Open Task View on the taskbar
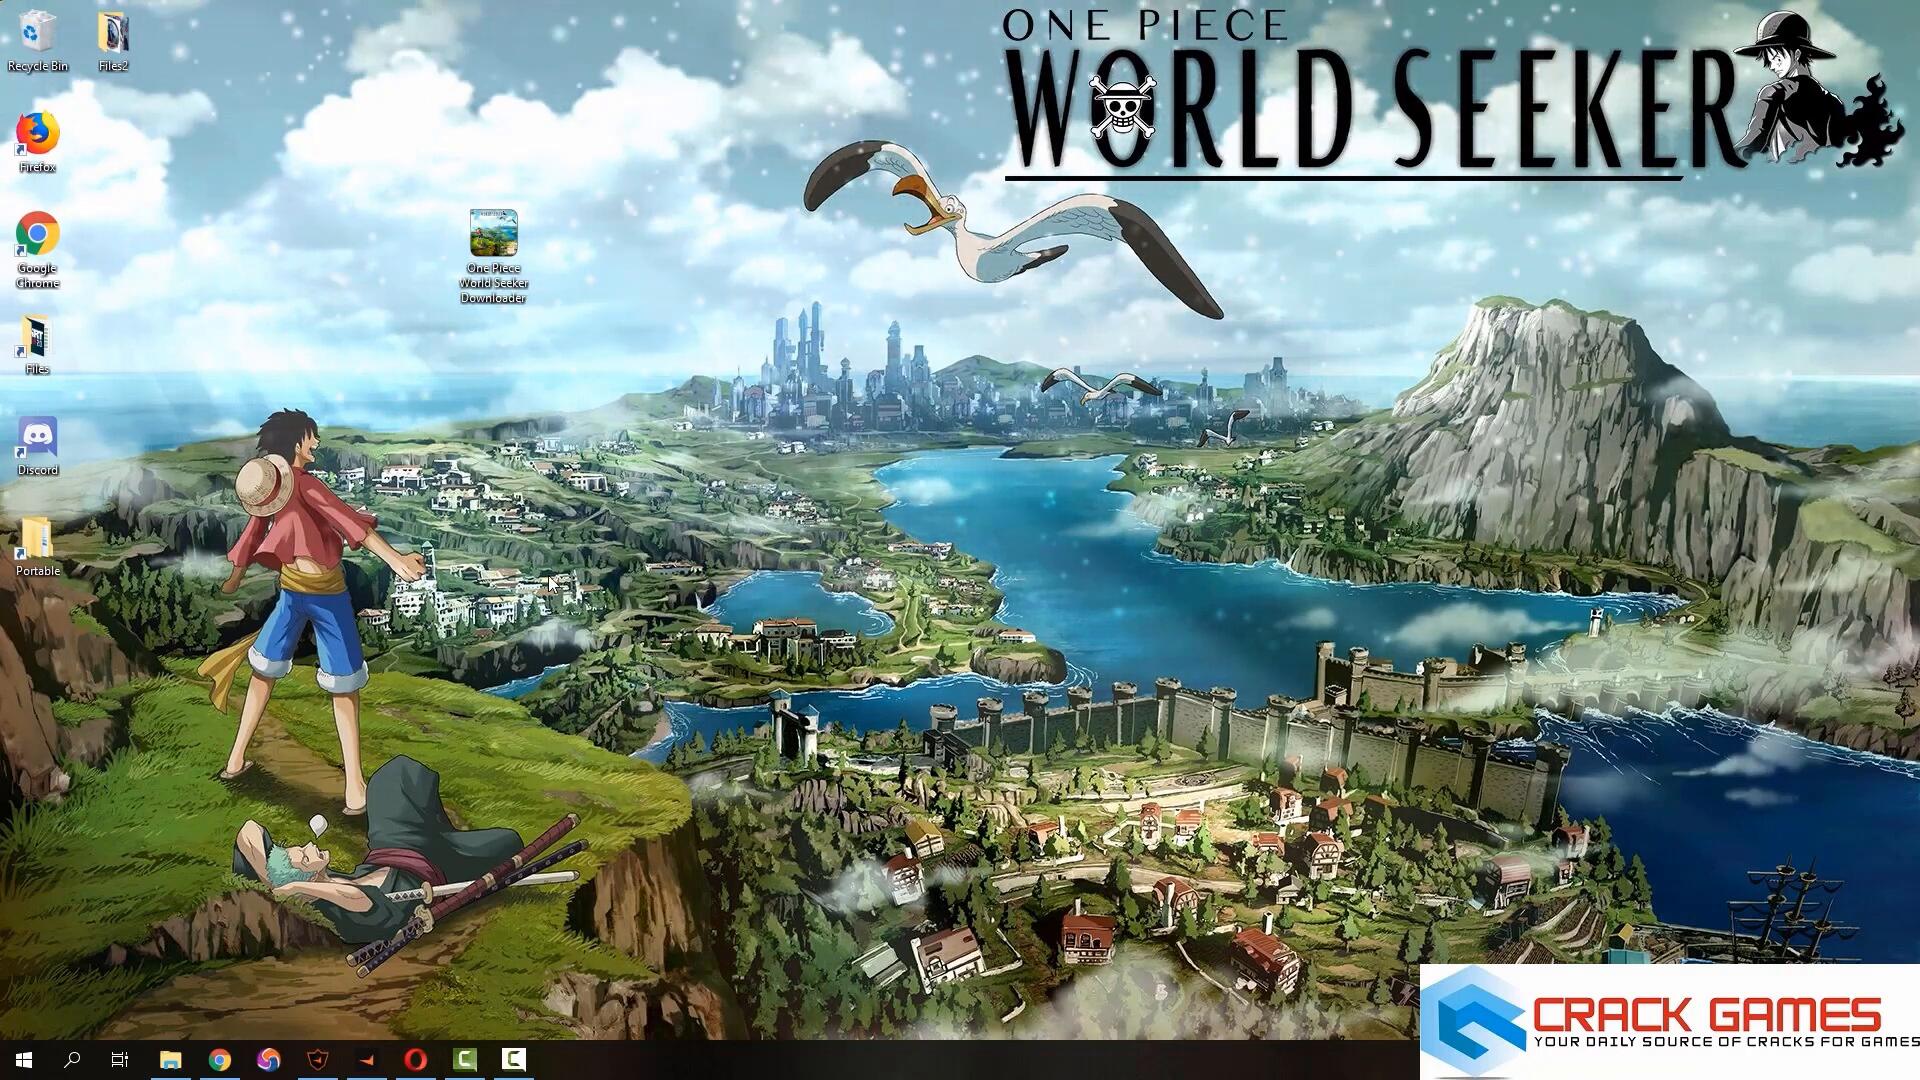The height and width of the screenshot is (1080, 1920). point(120,1059)
